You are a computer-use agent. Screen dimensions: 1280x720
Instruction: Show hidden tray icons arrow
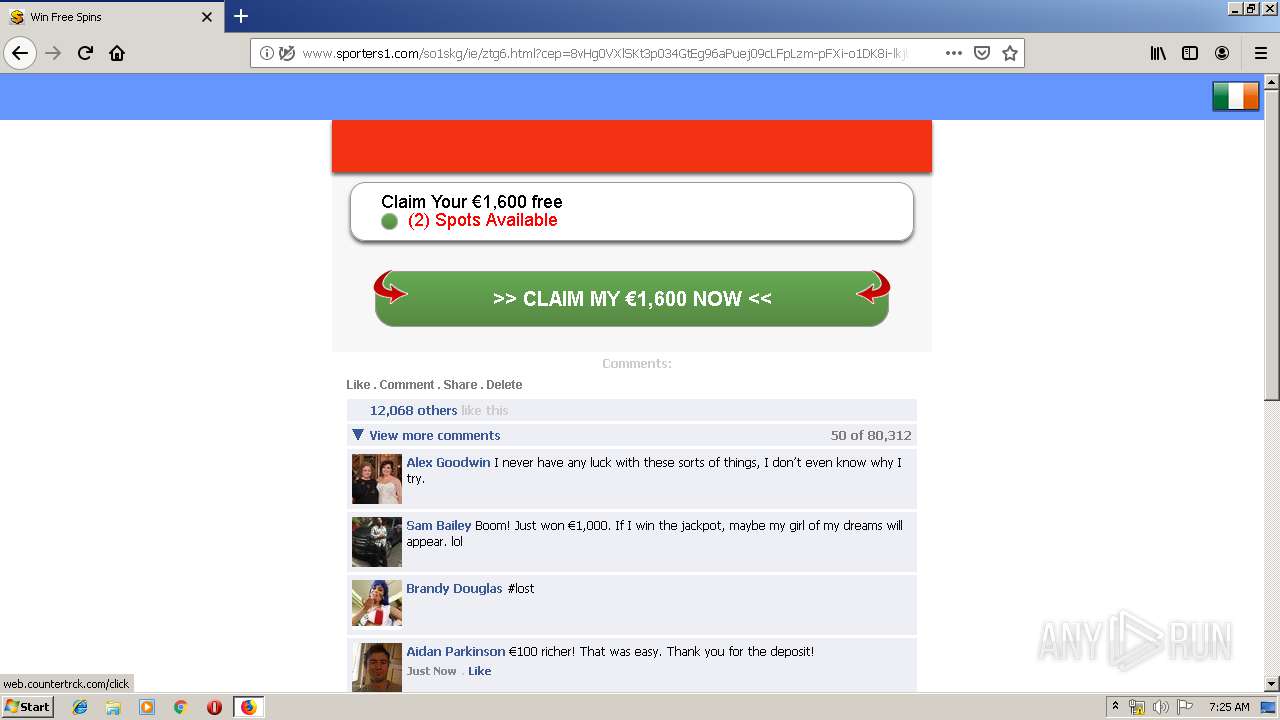[x=1115, y=707]
